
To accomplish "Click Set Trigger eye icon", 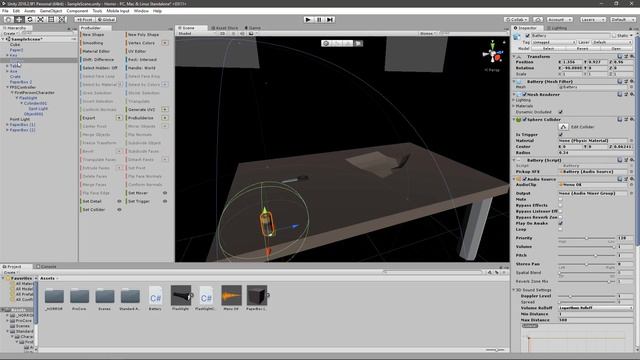I will click(165, 201).
